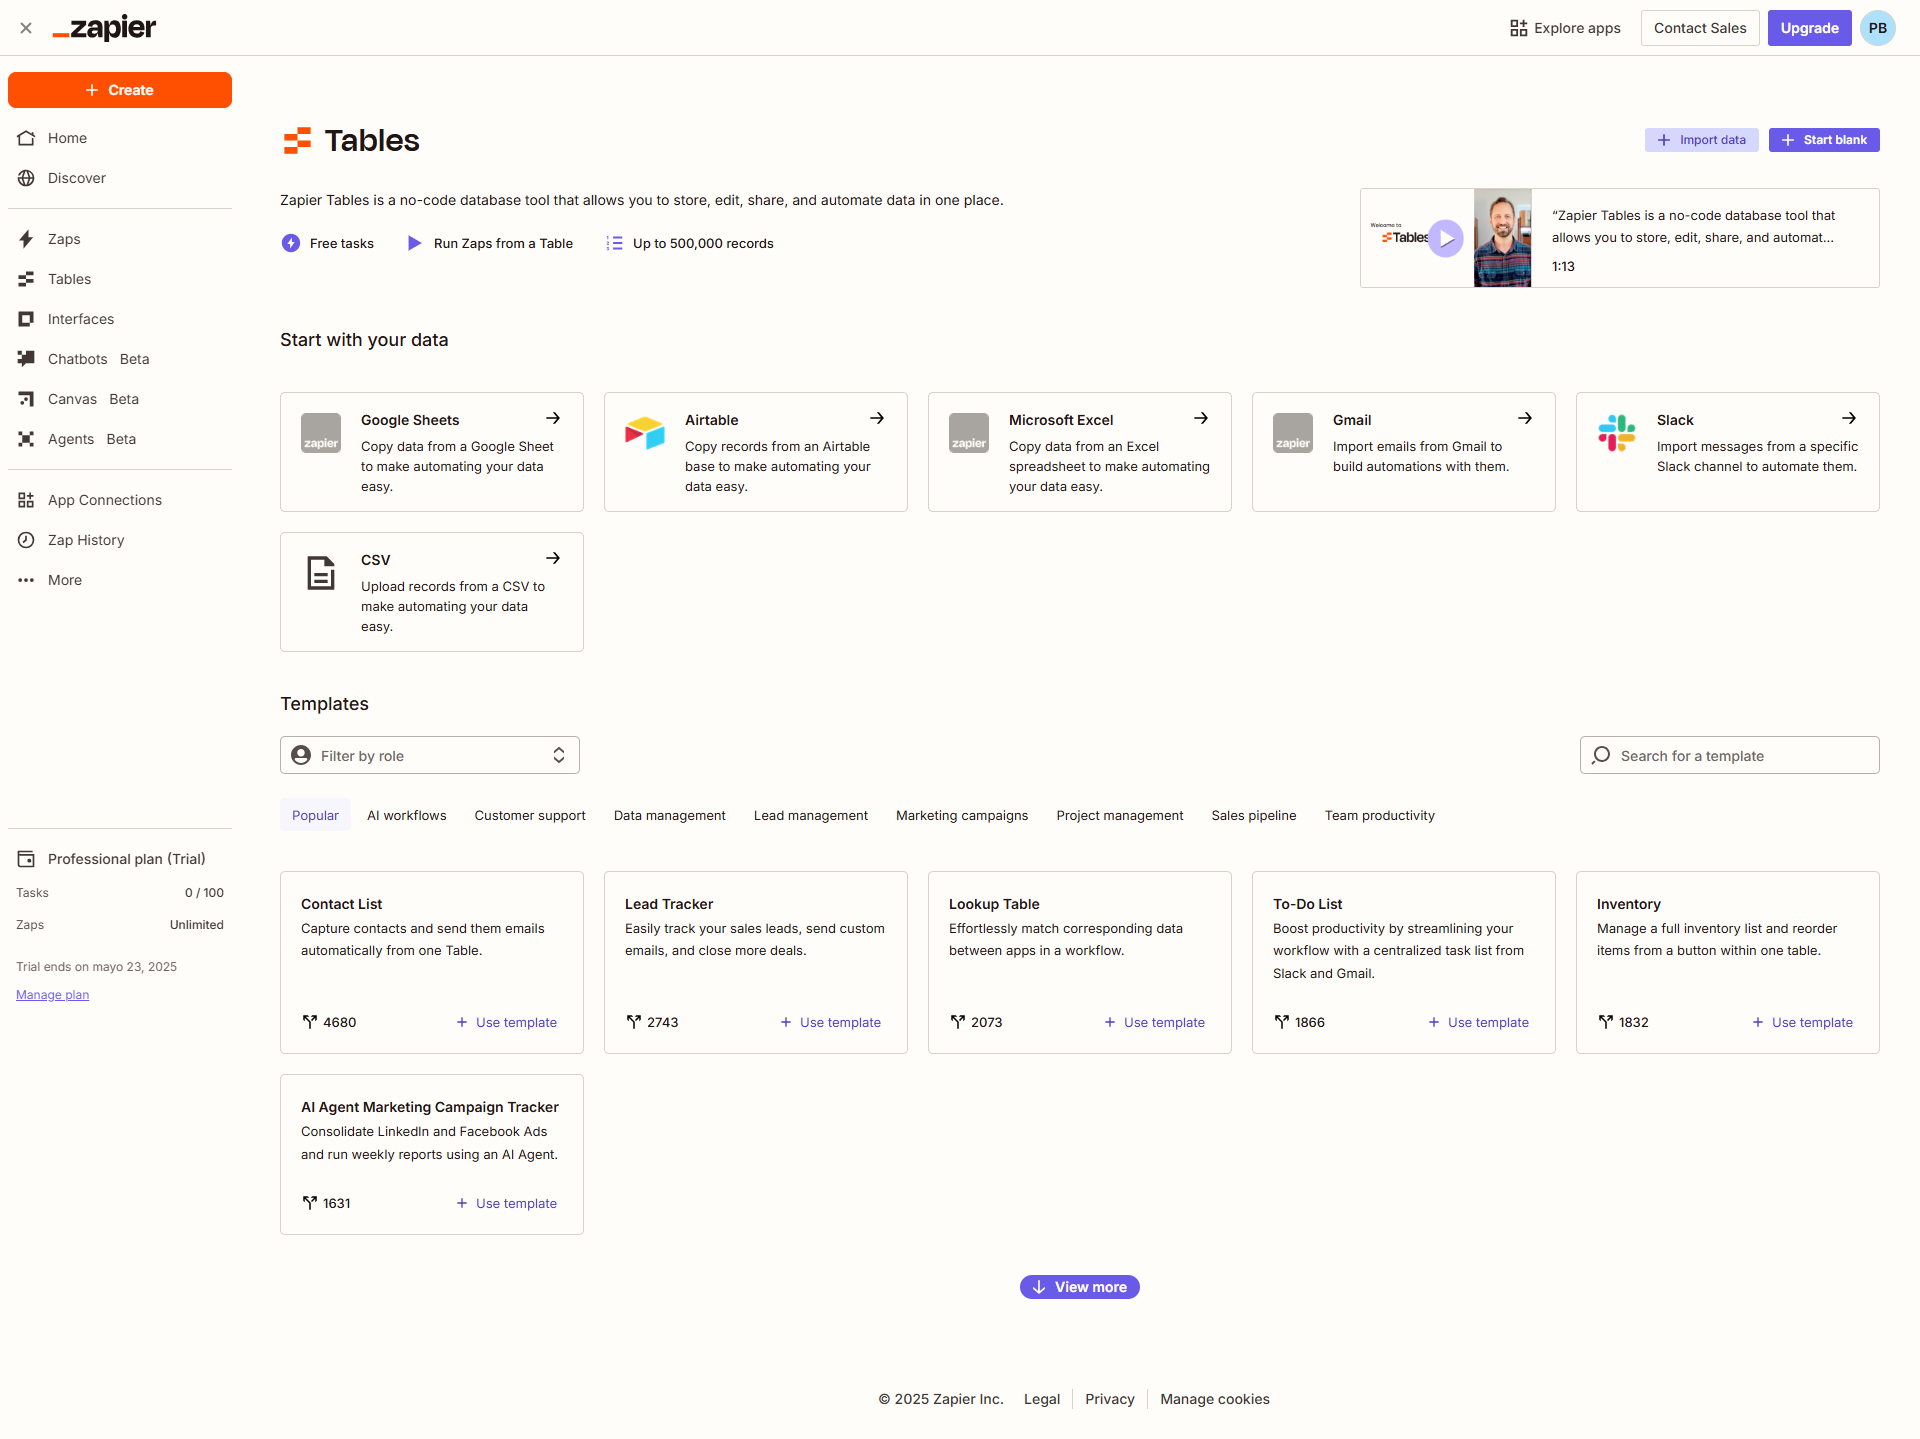The height and width of the screenshot is (1439, 1920).
Task: Open Agents Beta in sidebar
Action: pyautogui.click(x=120, y=439)
